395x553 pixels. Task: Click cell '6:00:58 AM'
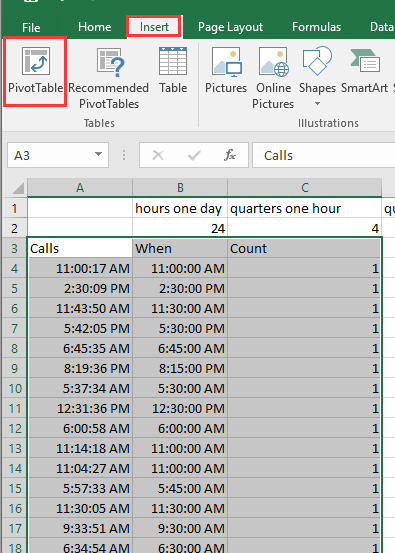tap(80, 428)
